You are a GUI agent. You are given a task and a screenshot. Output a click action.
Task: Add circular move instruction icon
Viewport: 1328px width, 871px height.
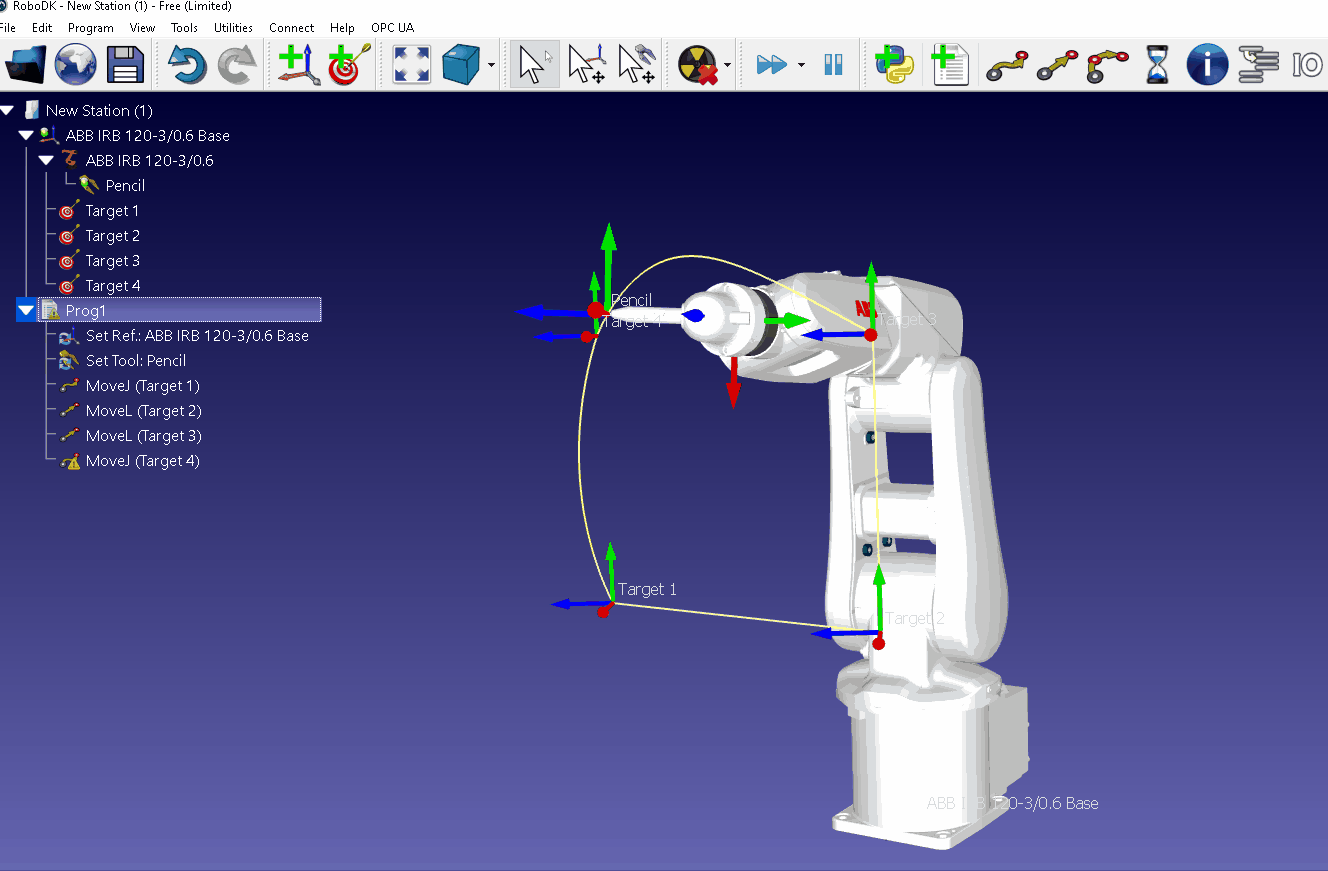(1107, 65)
